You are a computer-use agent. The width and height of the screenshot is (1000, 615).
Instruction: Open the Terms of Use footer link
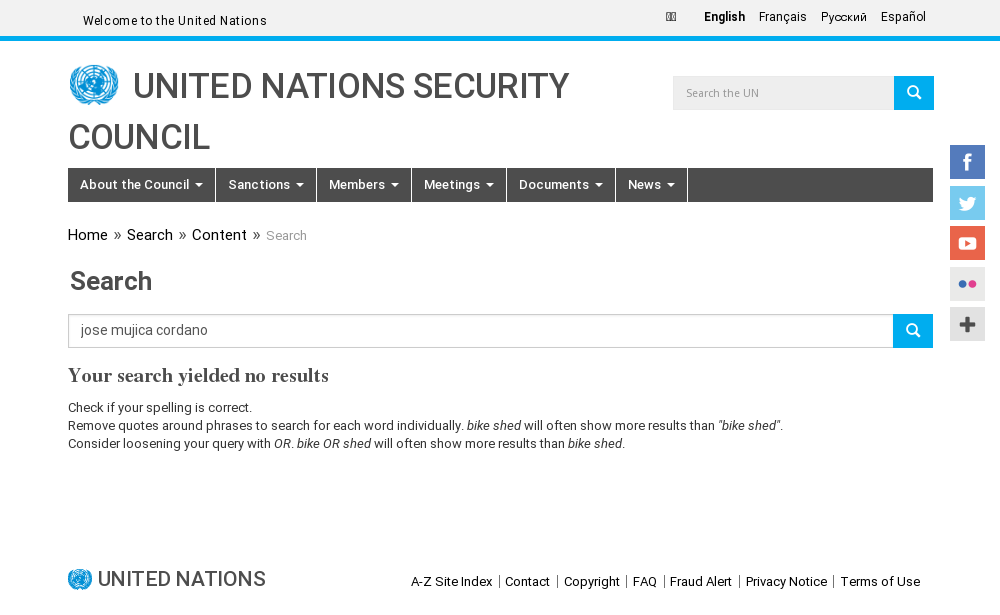(880, 582)
